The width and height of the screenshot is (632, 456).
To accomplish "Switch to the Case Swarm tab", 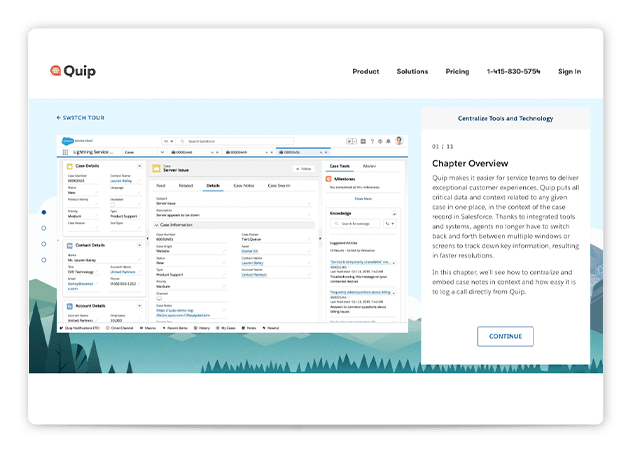I will (279, 186).
